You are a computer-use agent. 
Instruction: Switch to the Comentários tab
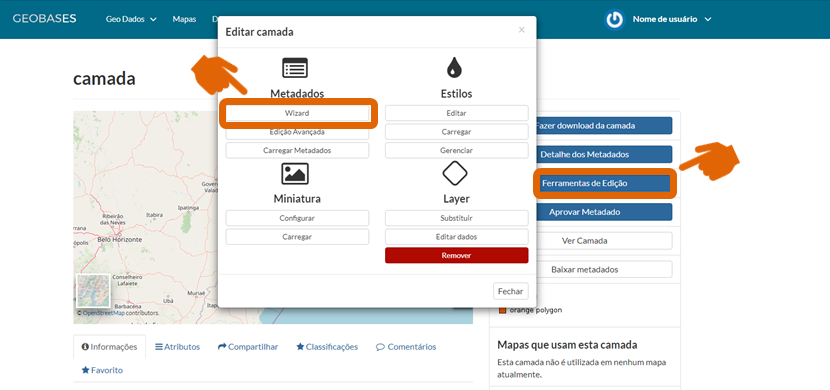click(406, 347)
